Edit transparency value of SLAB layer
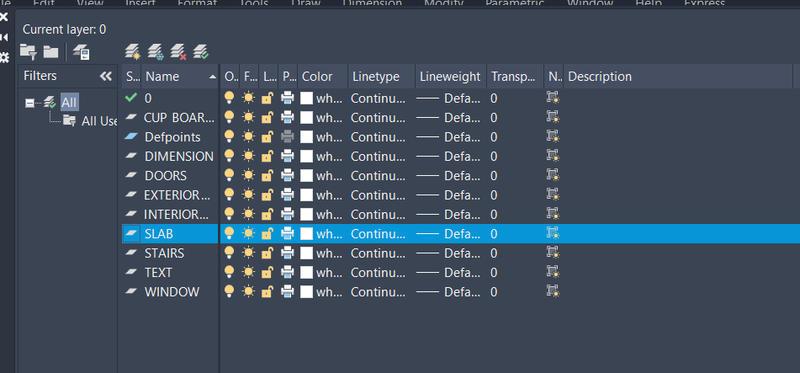This screenshot has height=373, width=800. click(494, 234)
